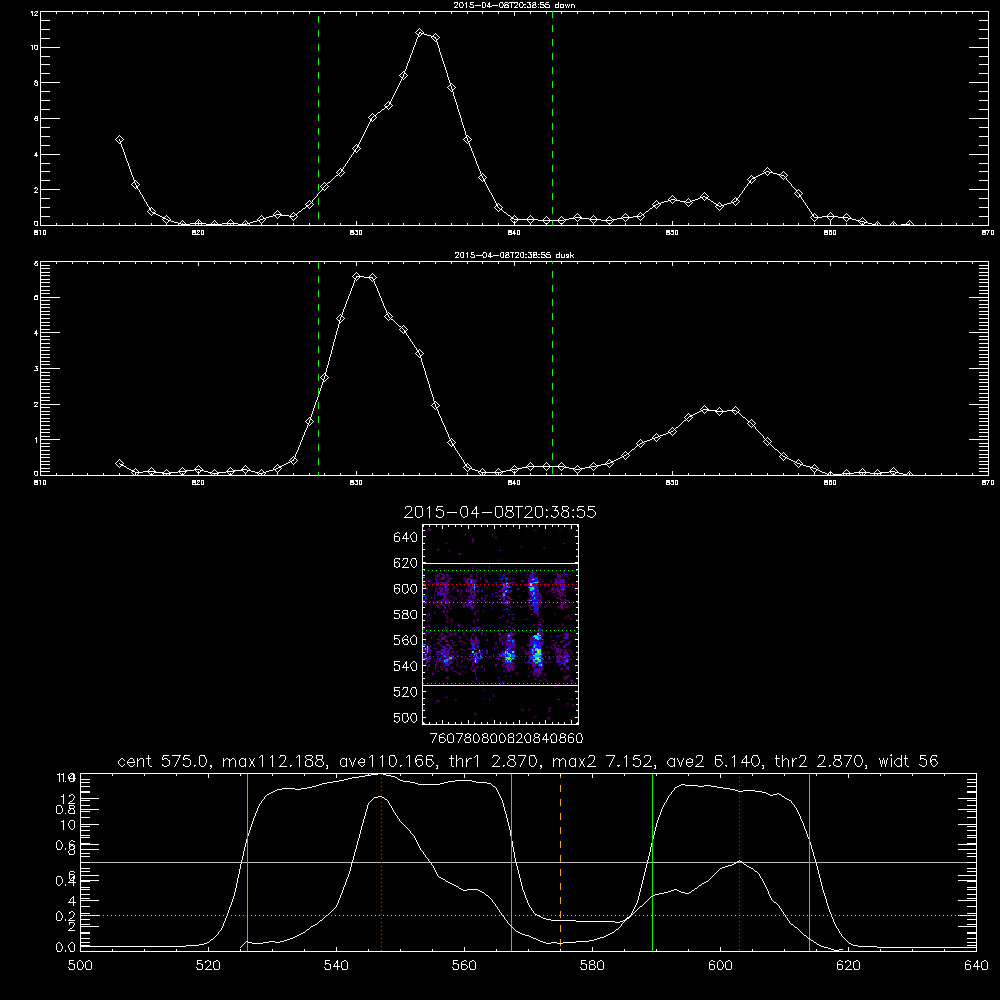
Task: Click the dawn plot y-axis label '12'
Action: click(x=35, y=13)
